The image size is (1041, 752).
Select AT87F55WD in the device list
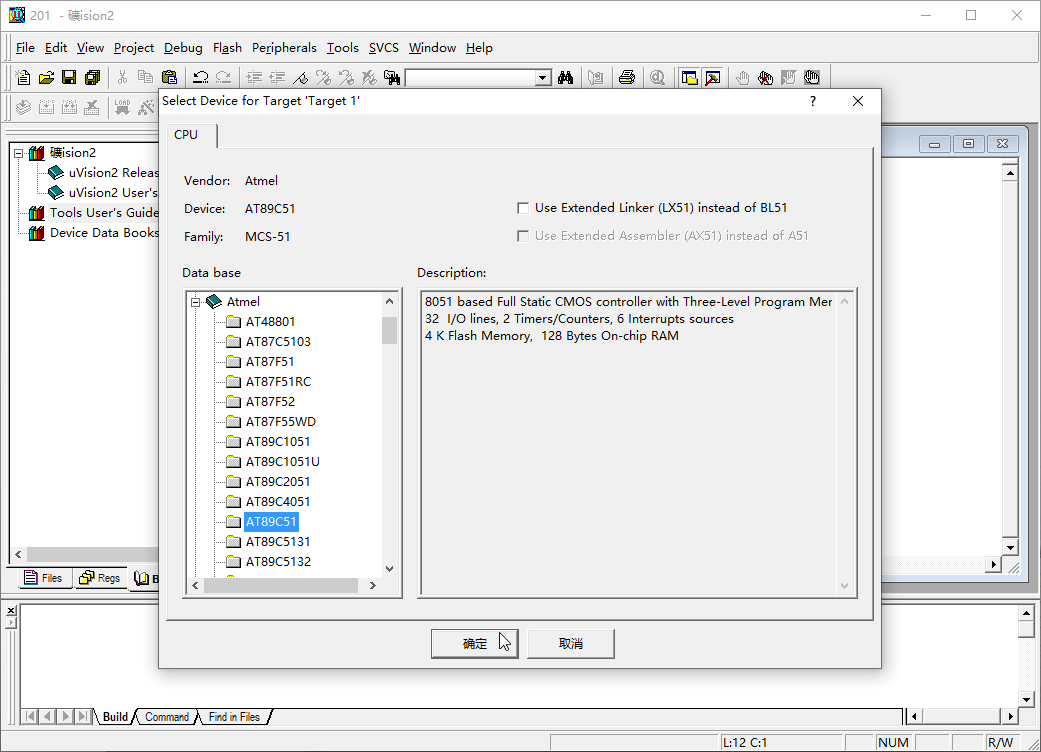point(281,421)
